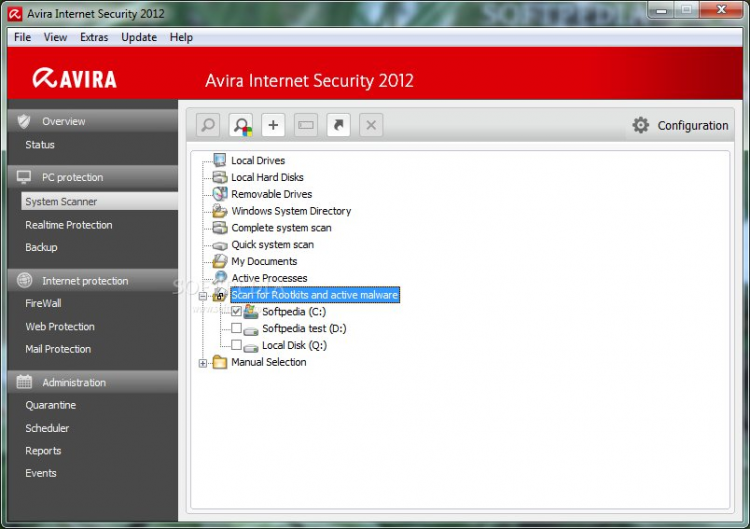The width and height of the screenshot is (750, 529).
Task: Click the rename profile toolbar icon
Action: click(x=306, y=125)
